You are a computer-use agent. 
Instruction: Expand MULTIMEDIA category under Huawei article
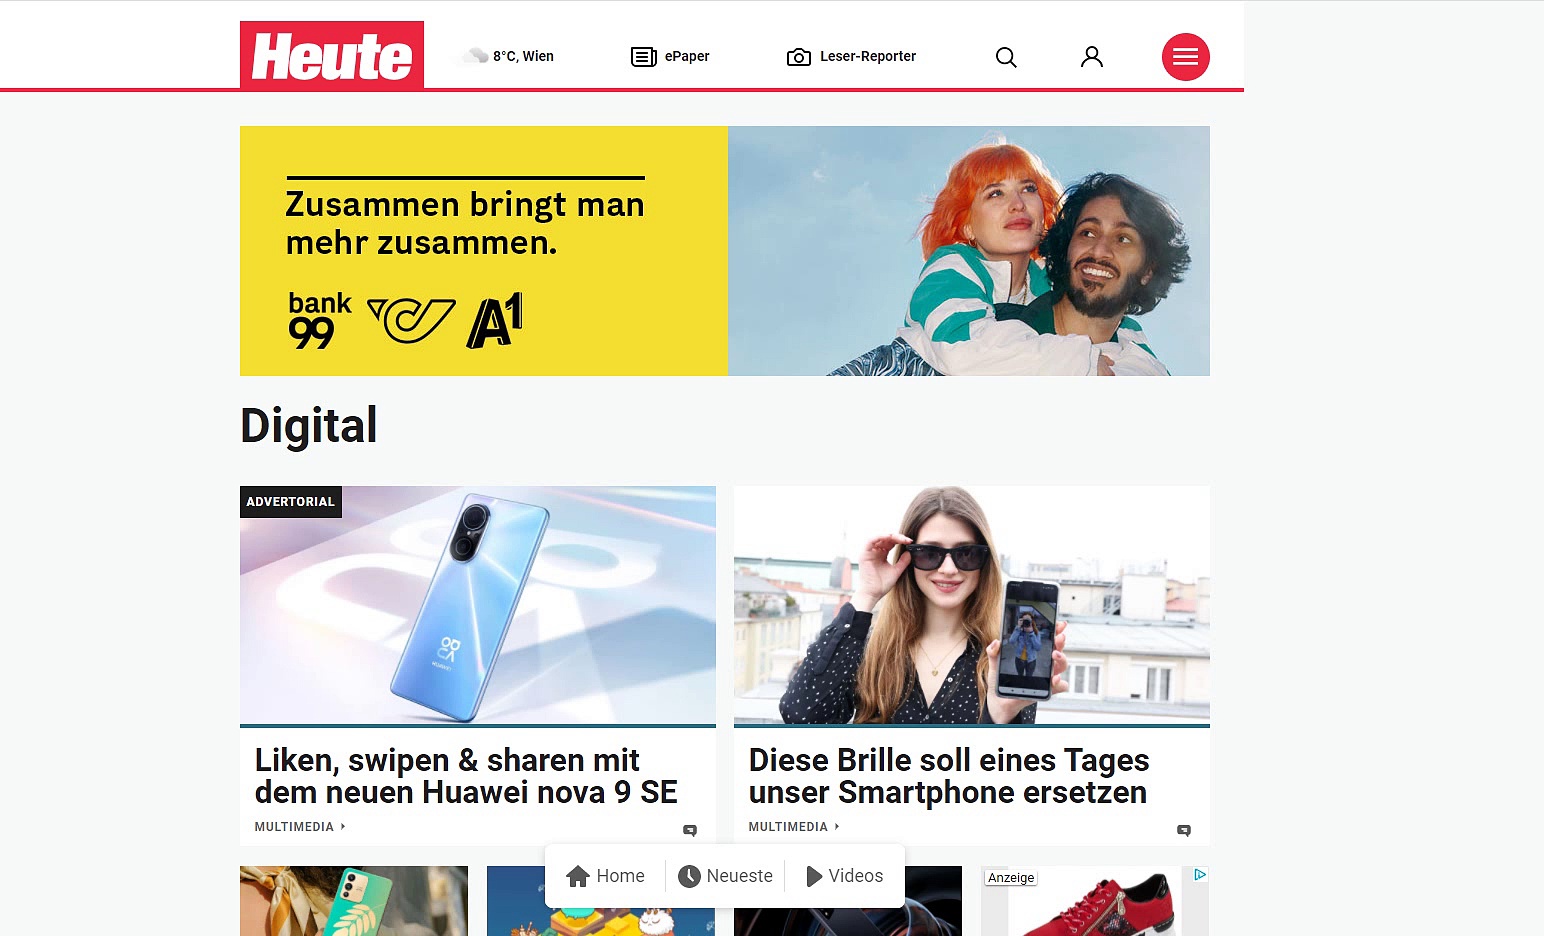point(300,827)
